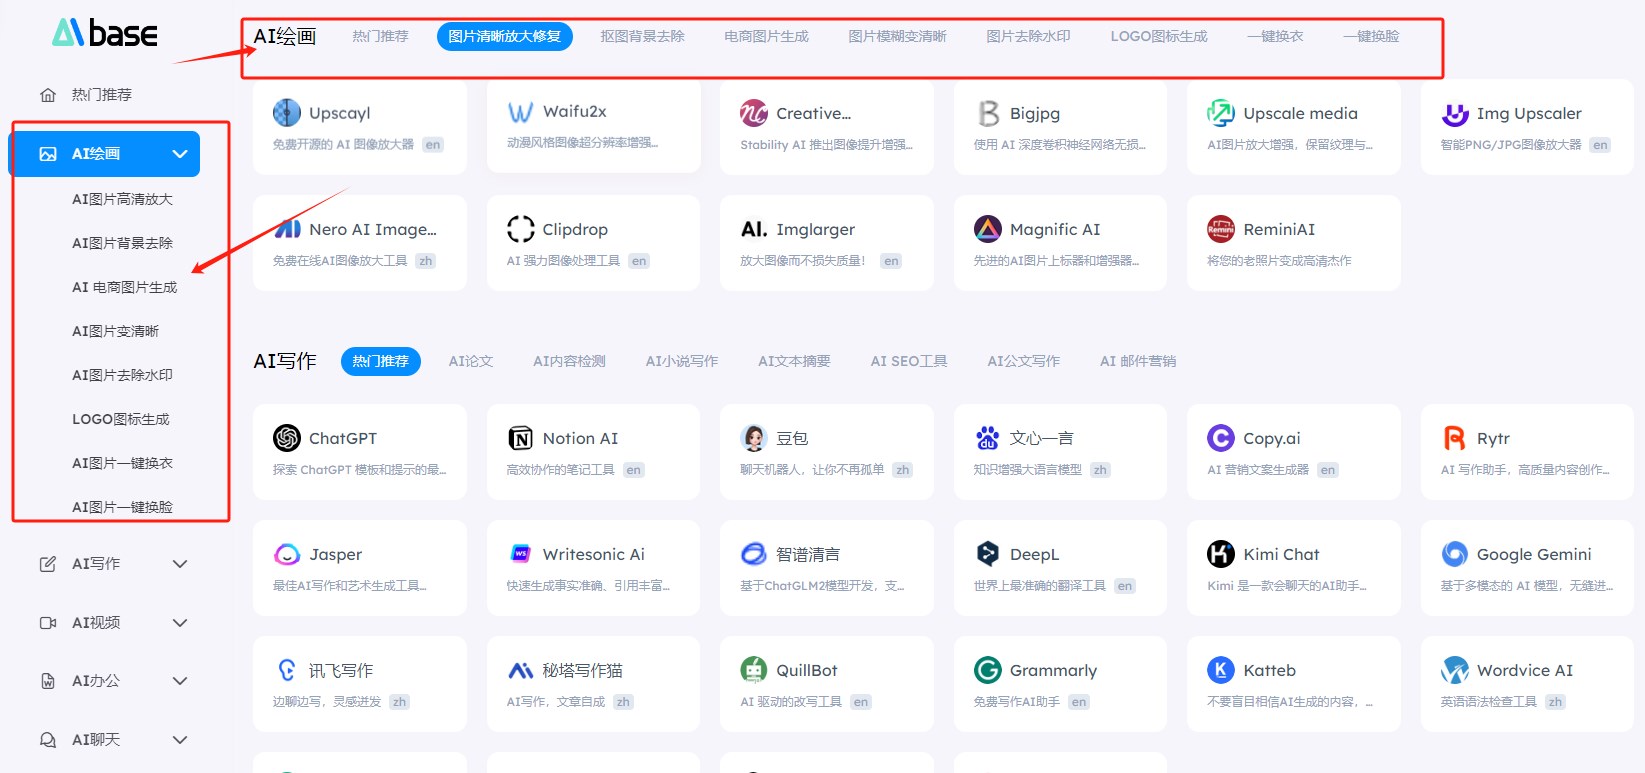Screen dimensions: 1645x773
Task: Click the Kimi Chat icon
Action: 1221,554
